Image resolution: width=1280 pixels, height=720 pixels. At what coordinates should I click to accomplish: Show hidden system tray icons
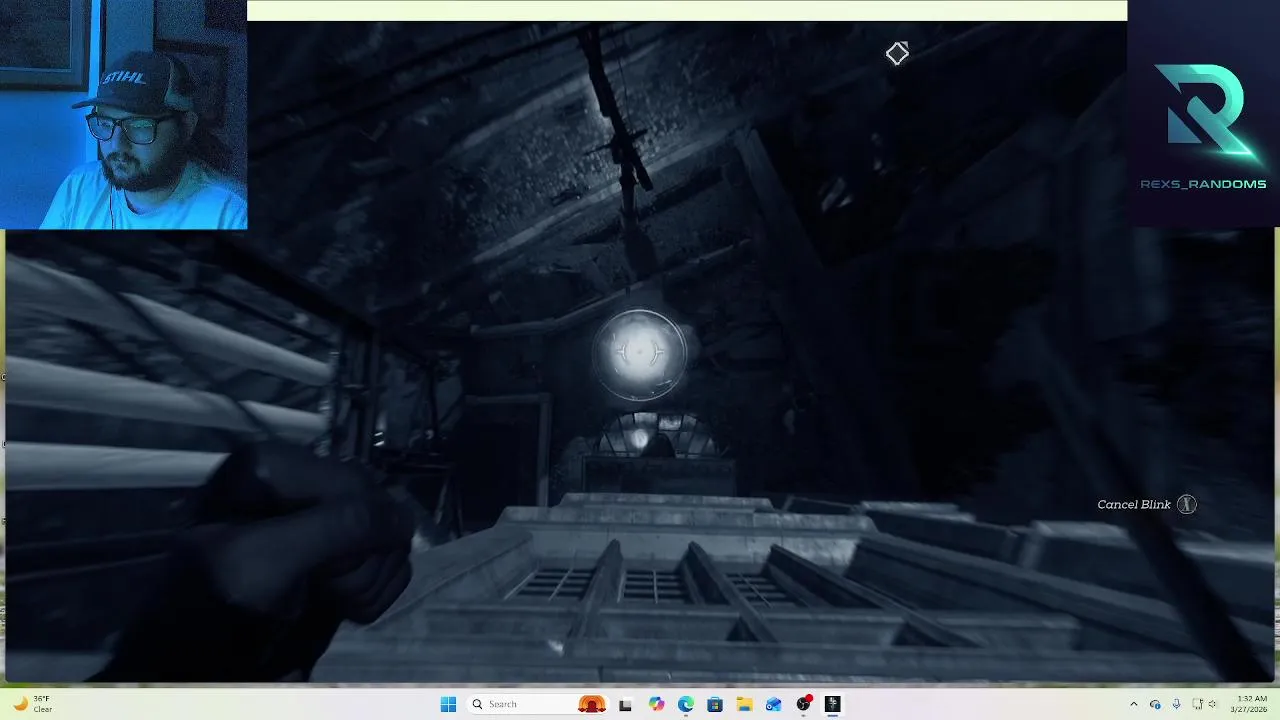[1133, 704]
